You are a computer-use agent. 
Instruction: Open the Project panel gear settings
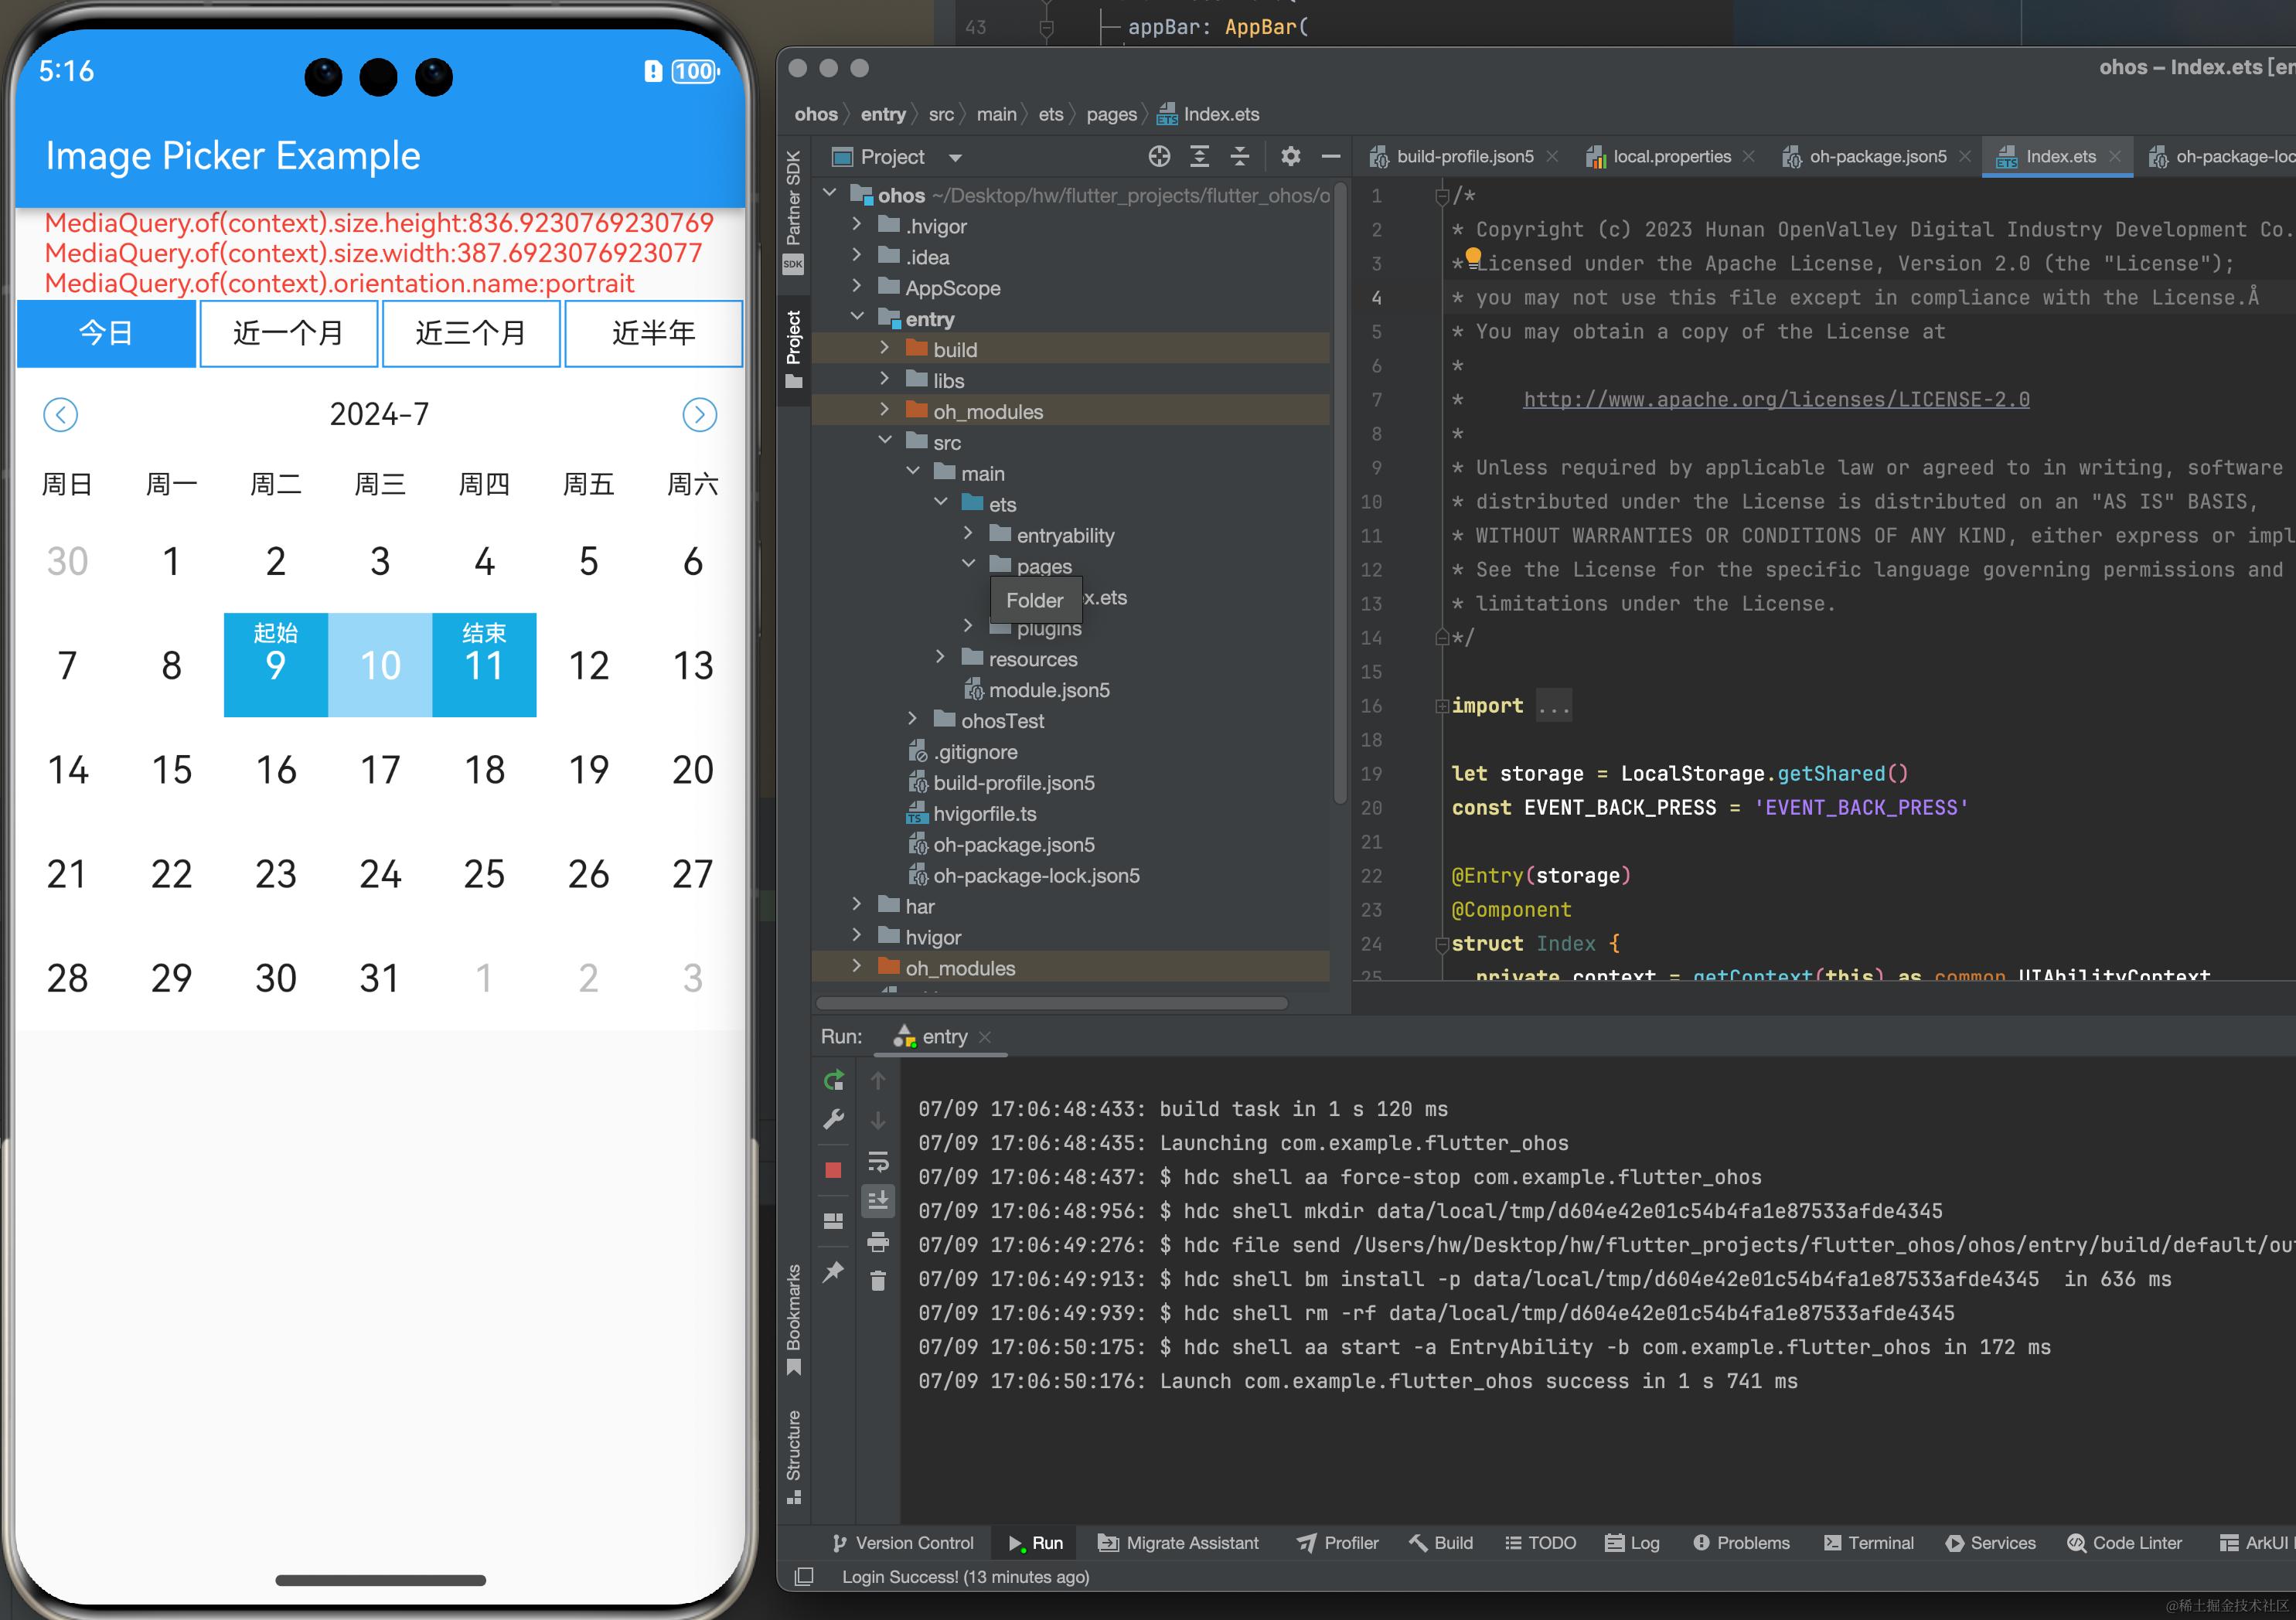(x=1290, y=156)
